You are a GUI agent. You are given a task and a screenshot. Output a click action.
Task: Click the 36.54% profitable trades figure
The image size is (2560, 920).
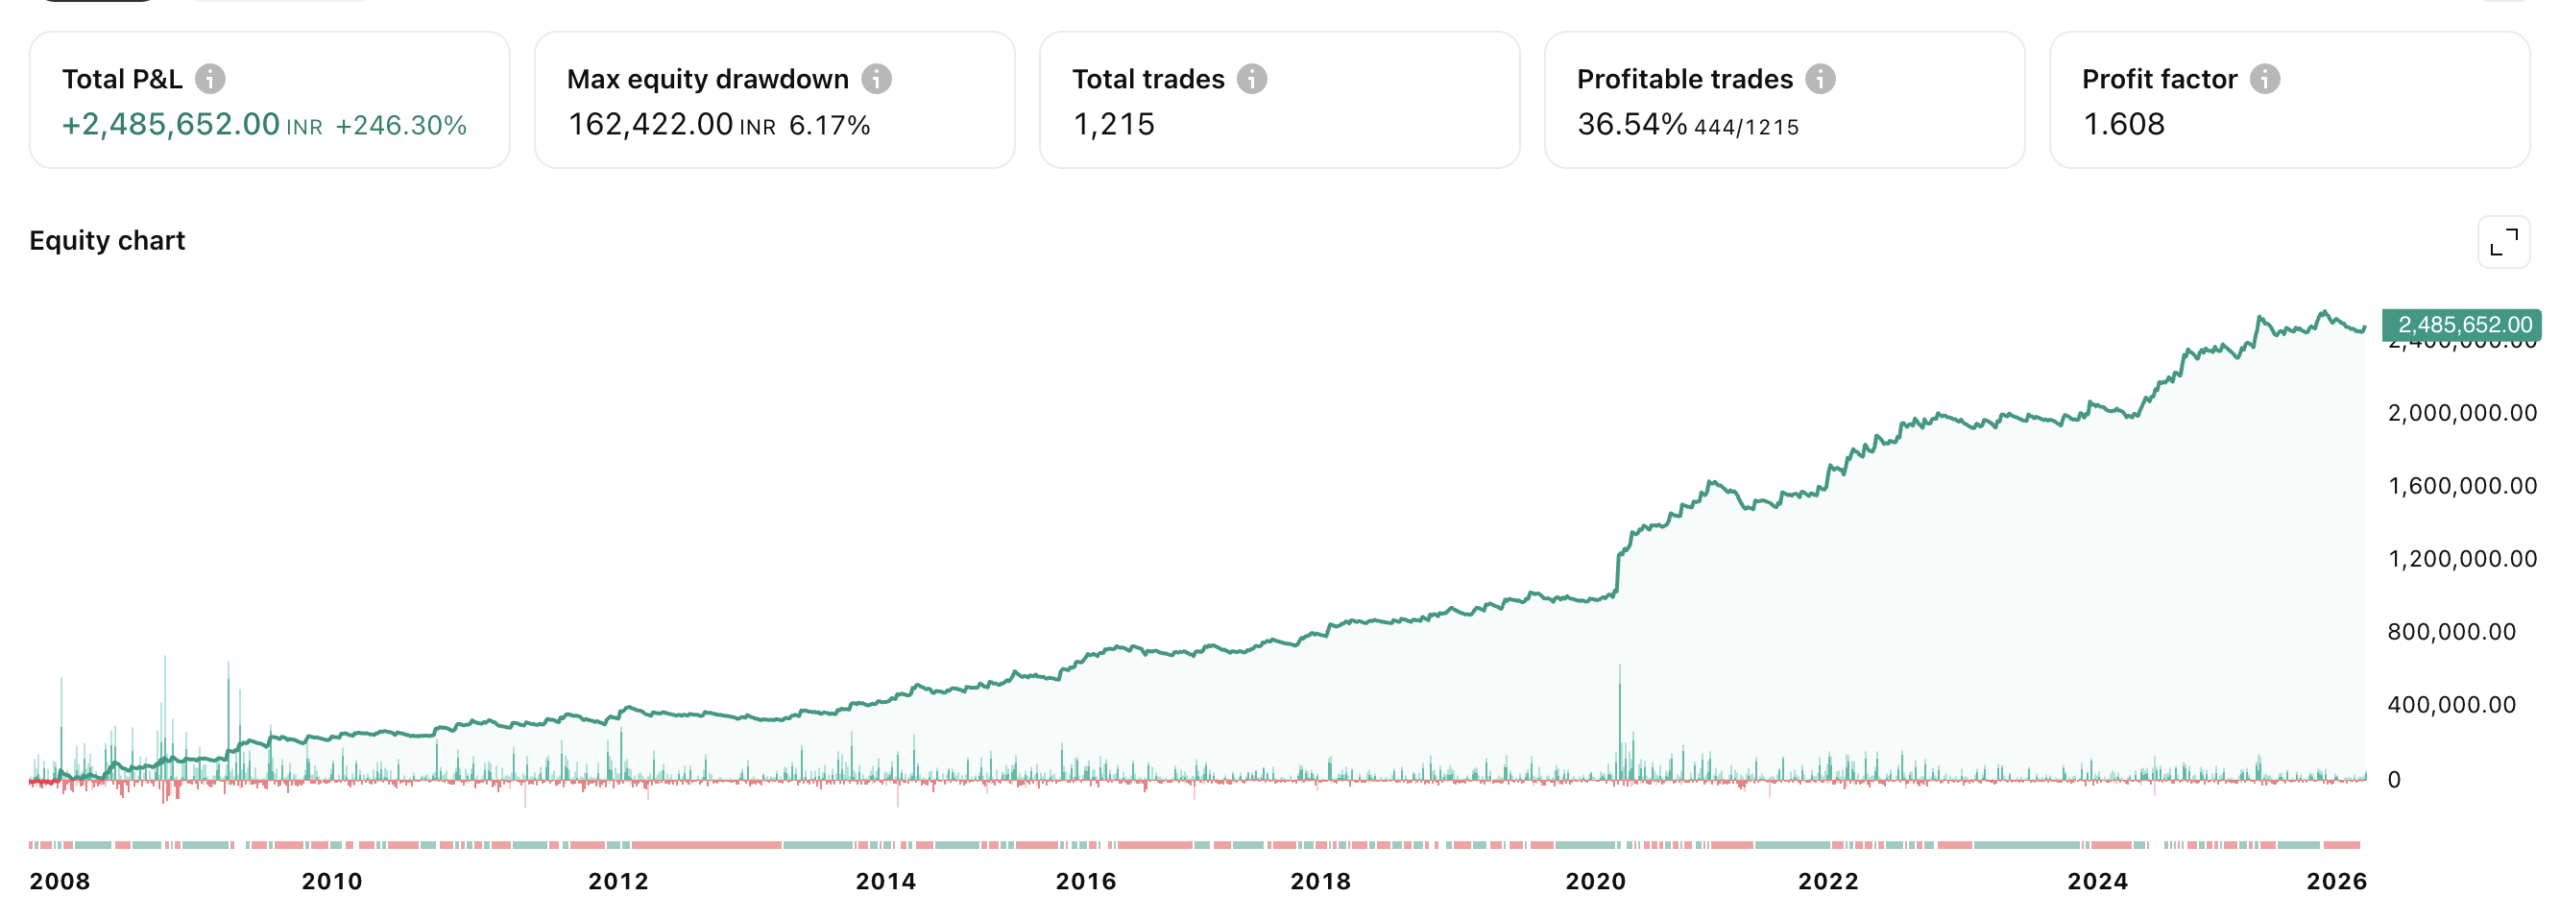click(1631, 124)
